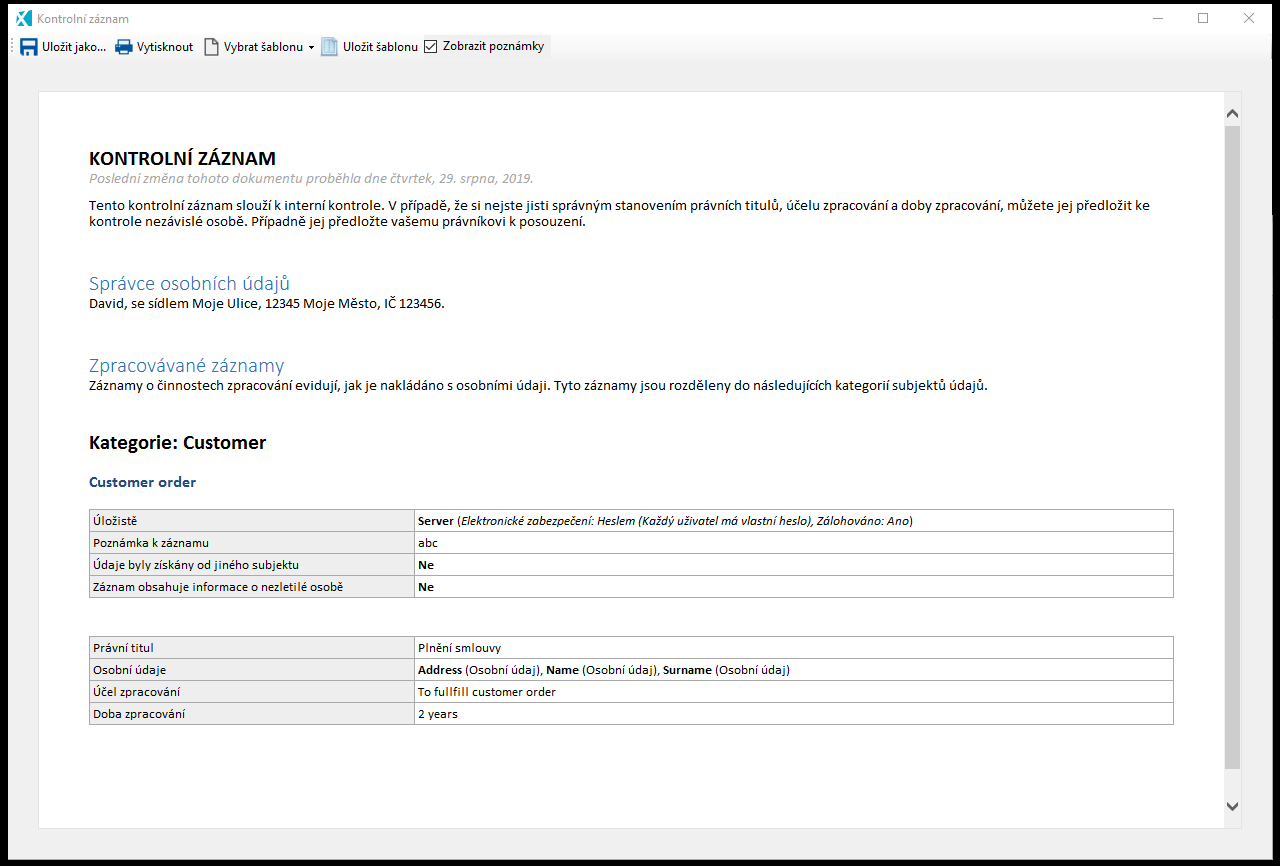The width and height of the screenshot is (1280, 866).
Task: Maximize the Kontrolní záznam window
Action: point(1203,18)
